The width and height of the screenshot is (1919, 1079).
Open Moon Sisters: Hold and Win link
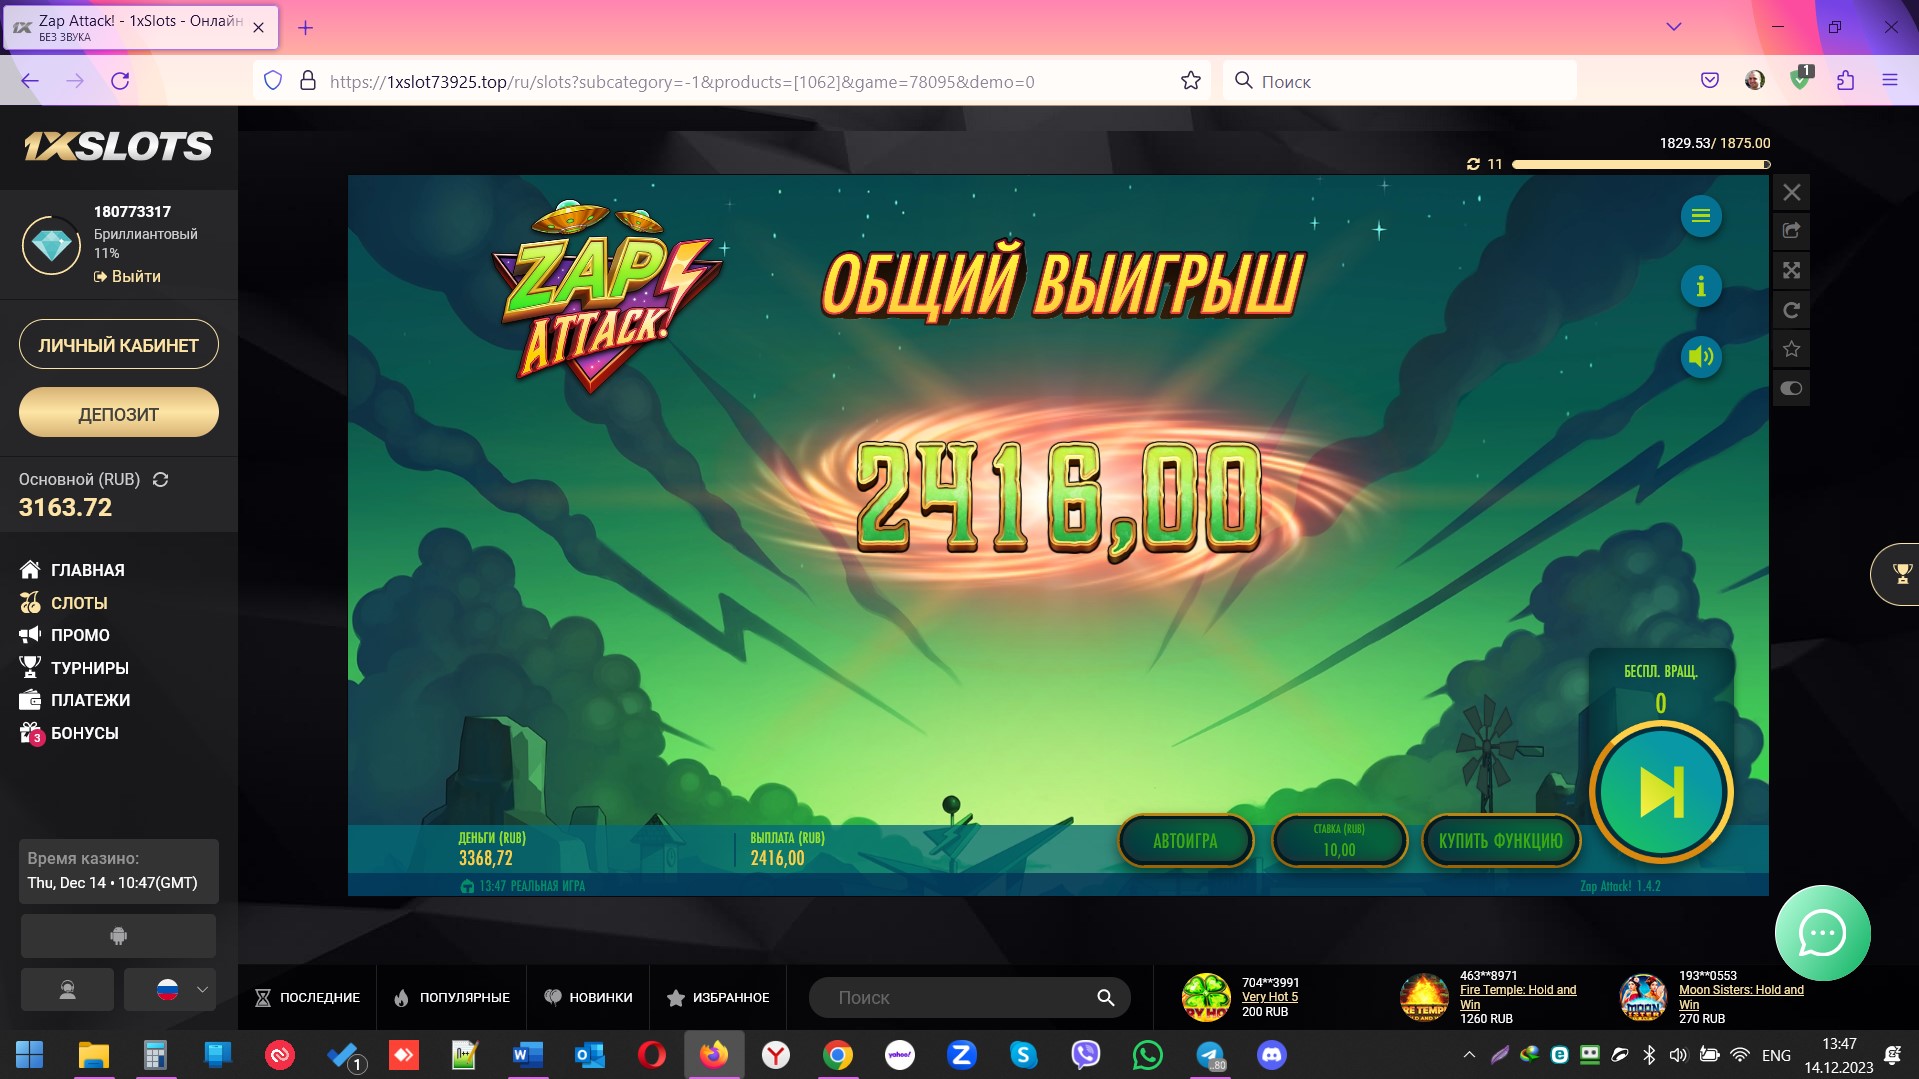click(1741, 997)
